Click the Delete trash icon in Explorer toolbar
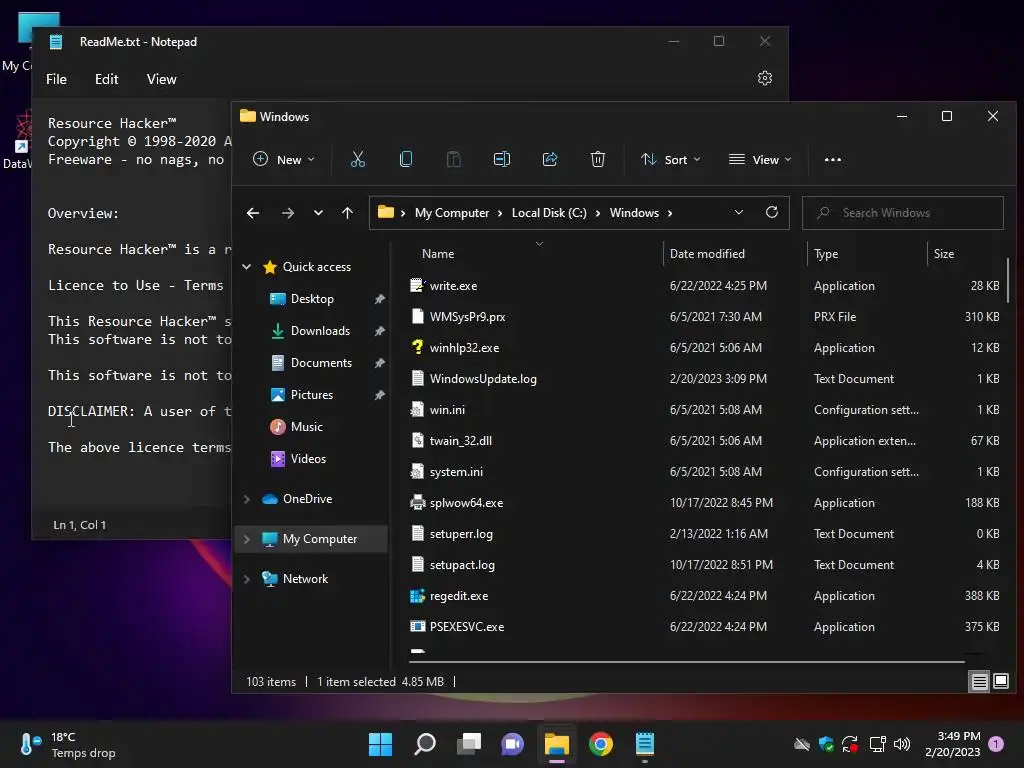This screenshot has width=1024, height=768. [598, 159]
